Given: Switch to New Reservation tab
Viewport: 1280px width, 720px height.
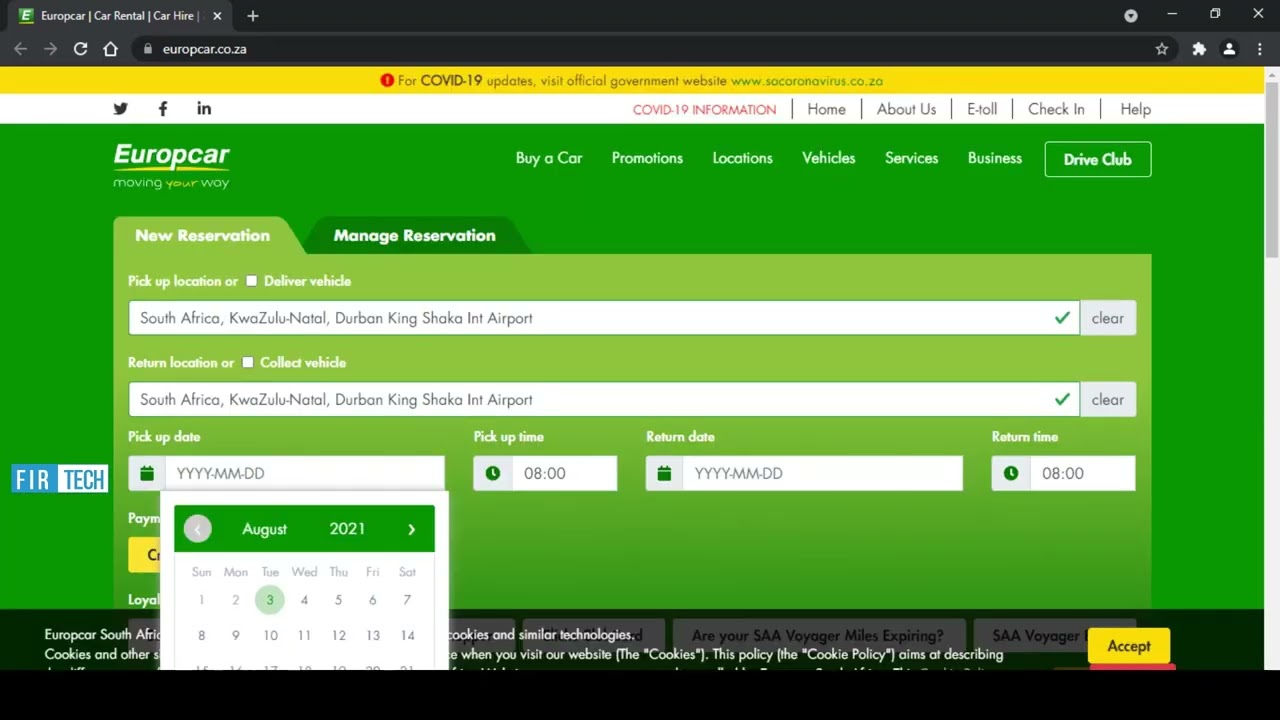Looking at the screenshot, I should tap(203, 236).
